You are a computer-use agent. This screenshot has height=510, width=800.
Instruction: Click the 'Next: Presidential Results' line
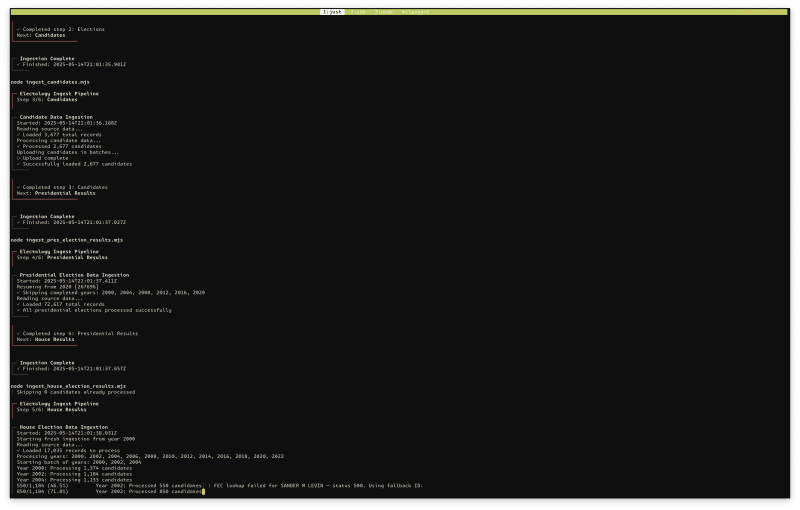click(56, 193)
